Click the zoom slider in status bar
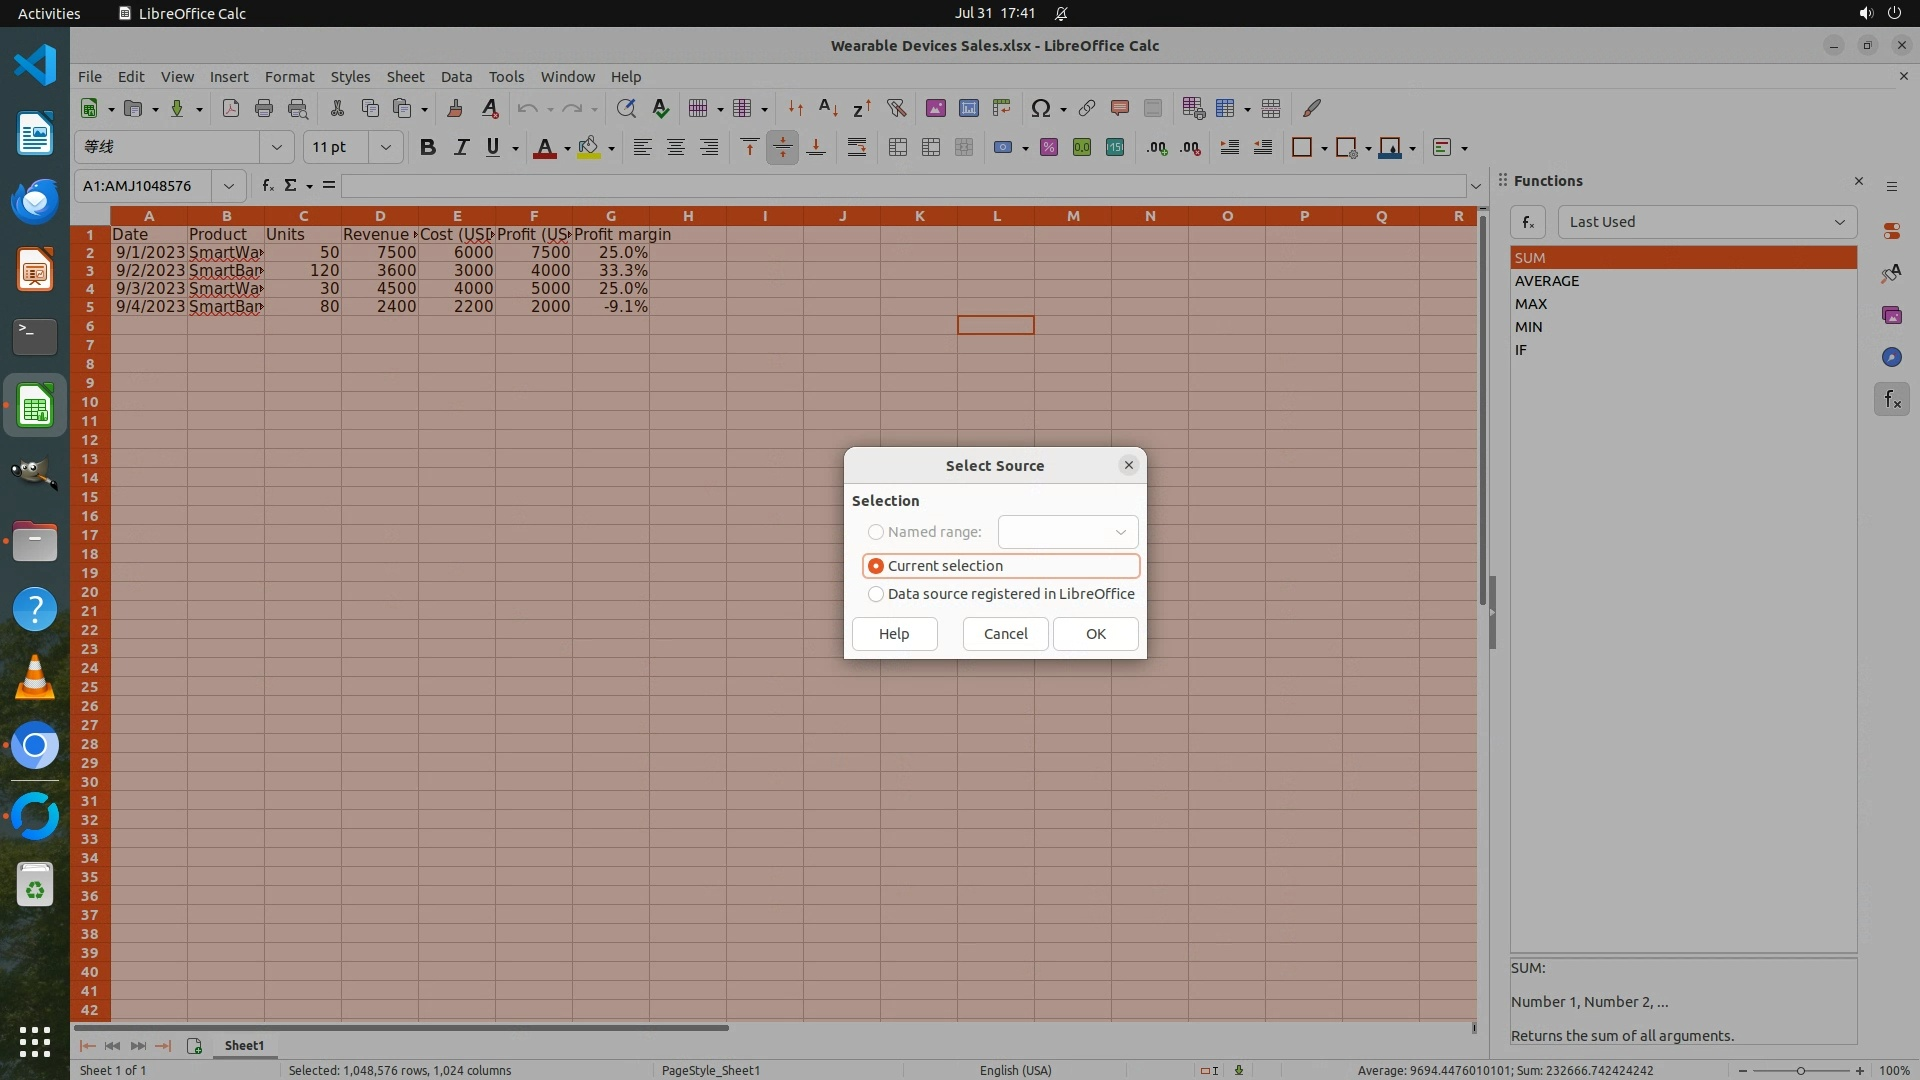This screenshot has height=1080, width=1920. pyautogui.click(x=1800, y=1071)
